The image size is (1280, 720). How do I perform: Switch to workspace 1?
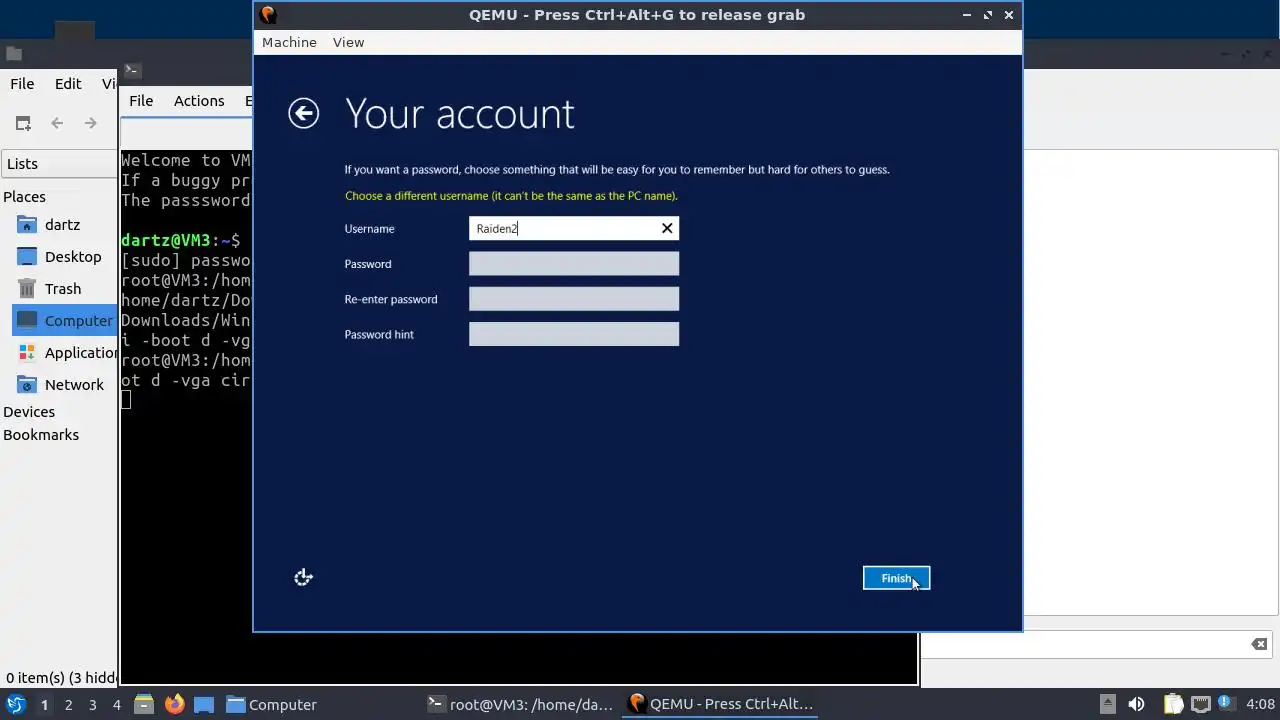[44, 705]
